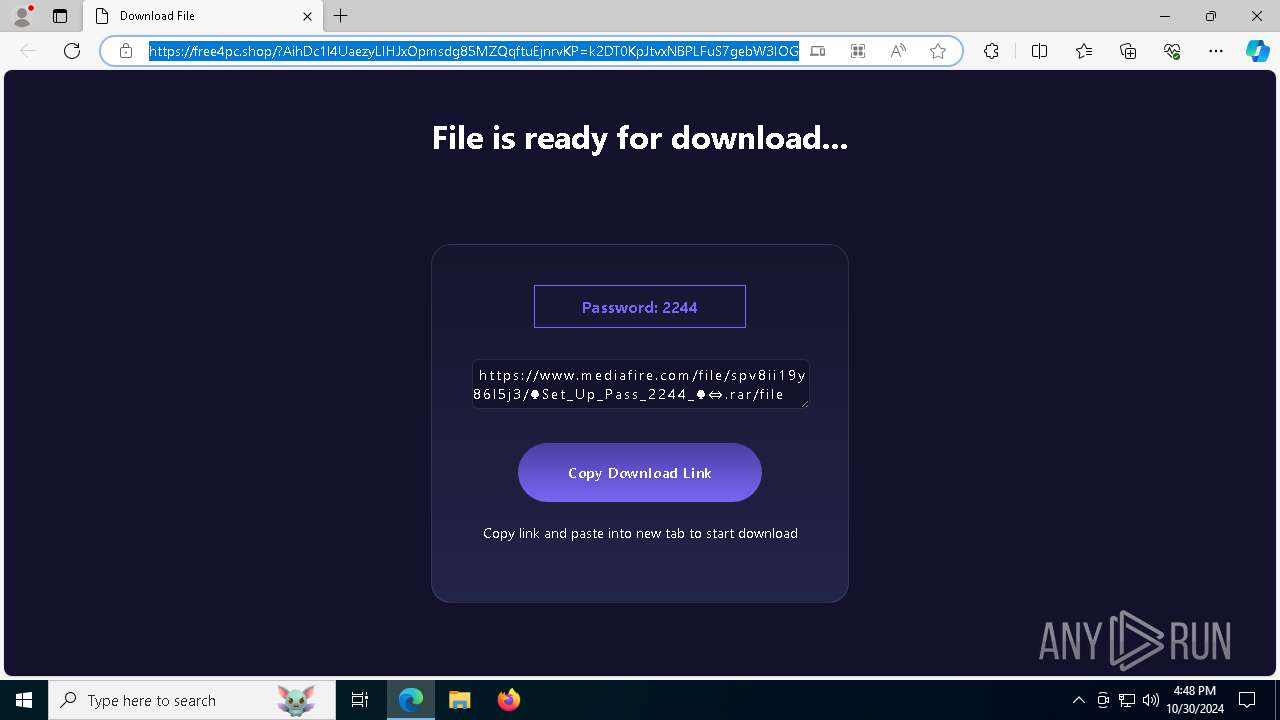Open Firefox from taskbar
Image resolution: width=1280 pixels, height=720 pixels.
[x=508, y=700]
